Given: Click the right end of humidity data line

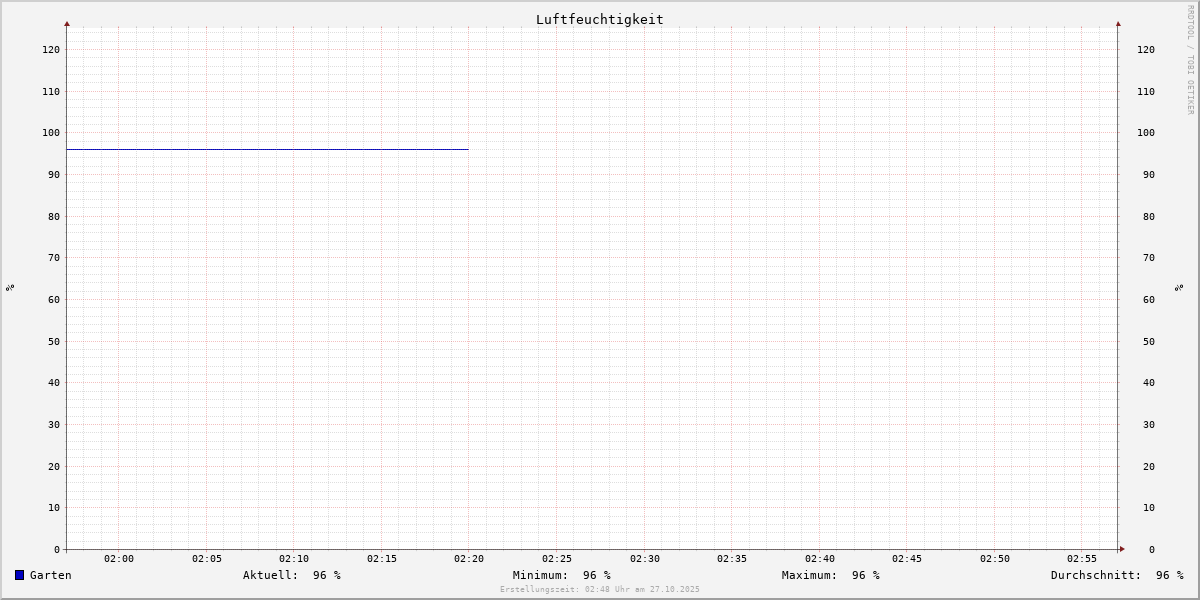Looking at the screenshot, I should 466,149.
